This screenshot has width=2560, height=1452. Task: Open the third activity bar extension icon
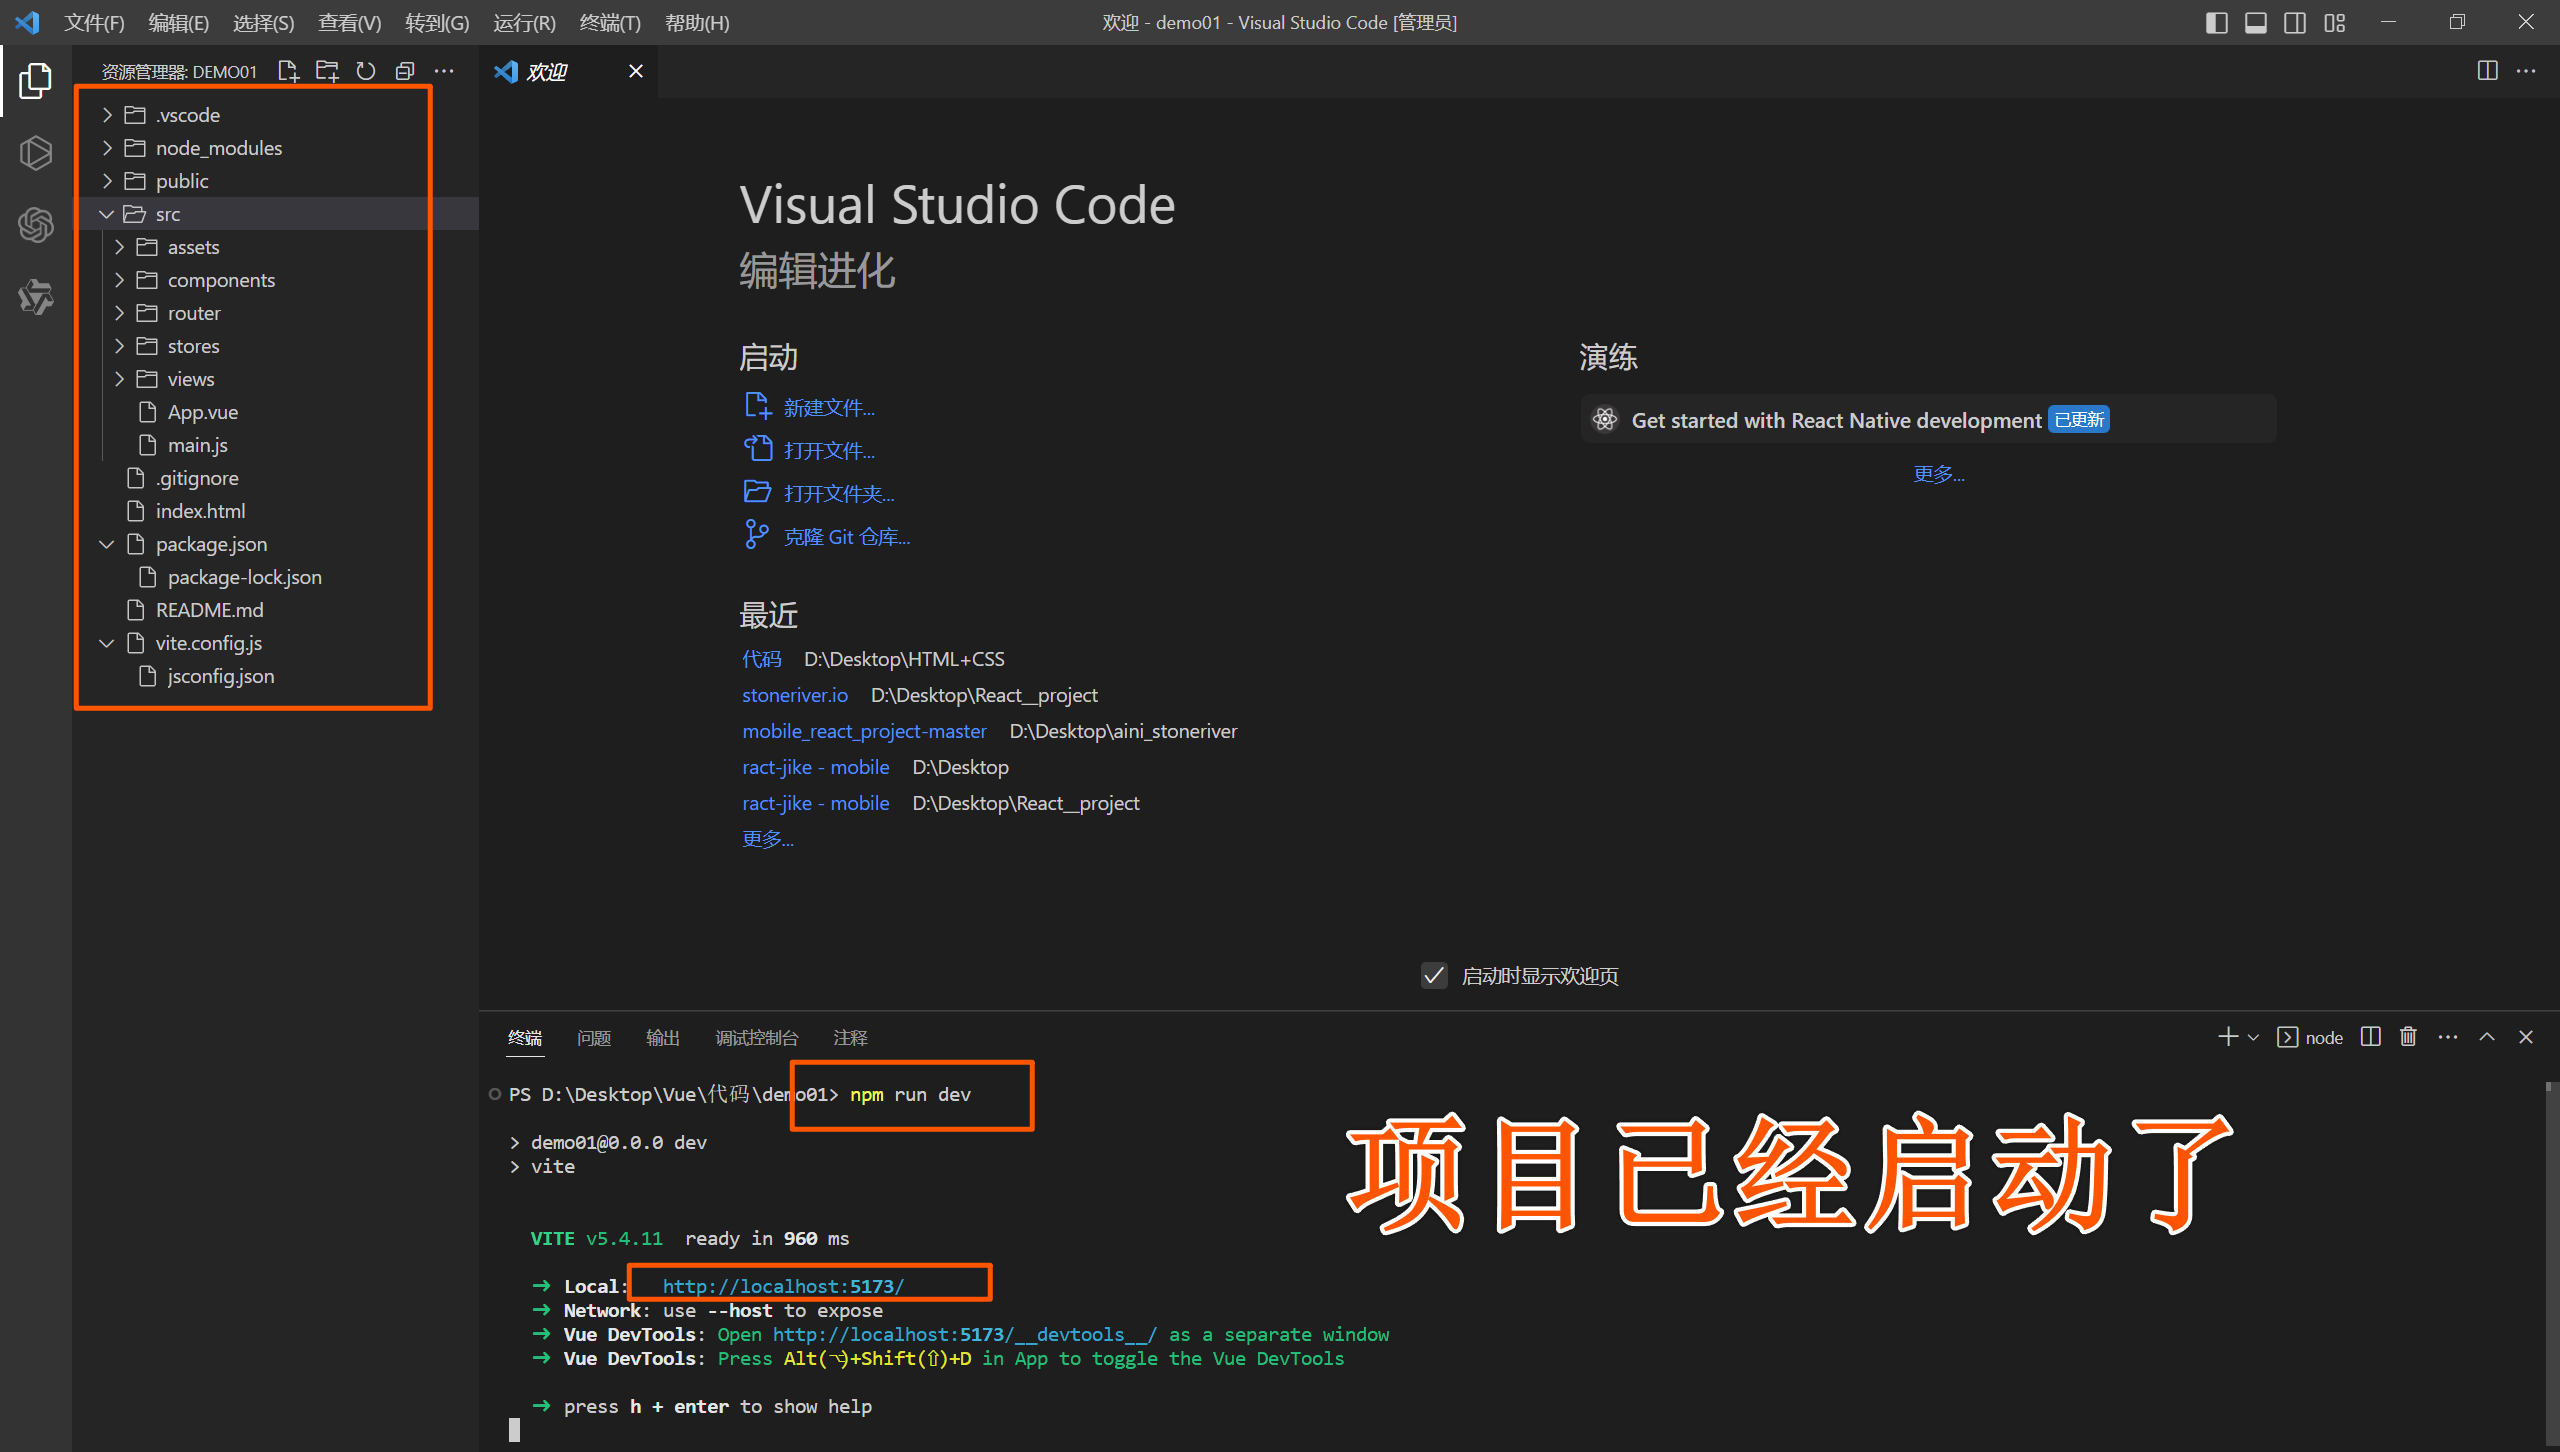35,153
